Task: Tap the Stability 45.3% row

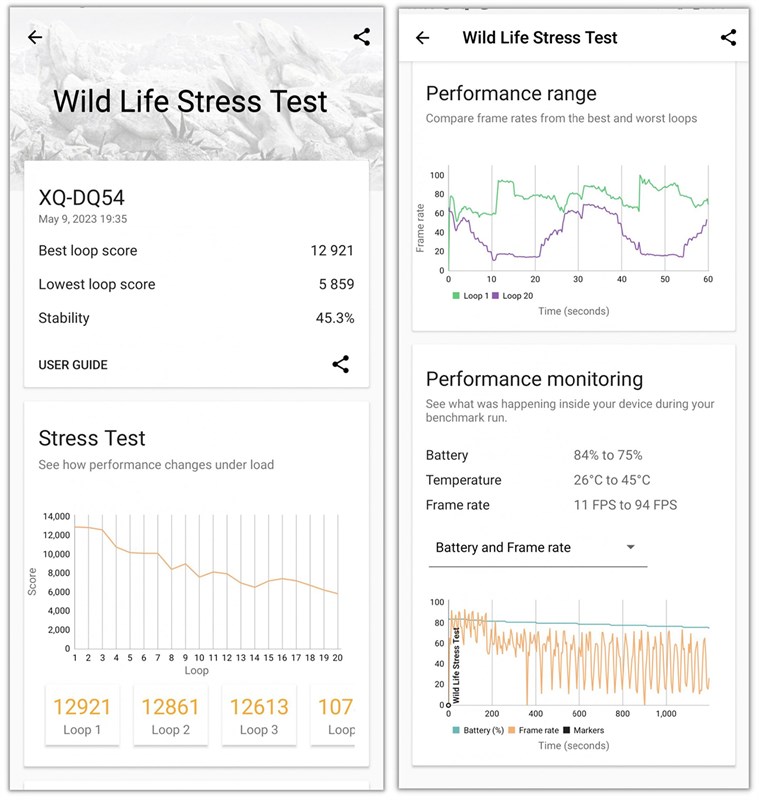Action: pos(196,318)
